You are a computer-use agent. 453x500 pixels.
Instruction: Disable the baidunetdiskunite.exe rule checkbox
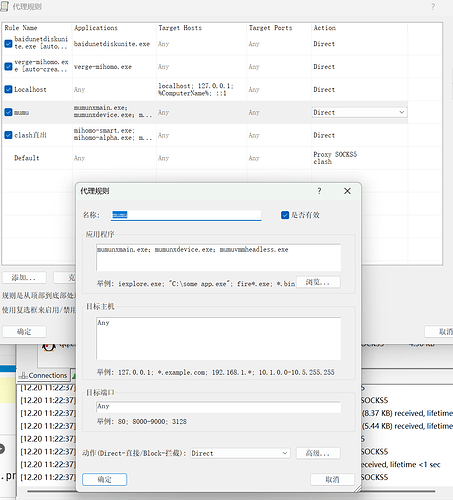click(x=8, y=43)
